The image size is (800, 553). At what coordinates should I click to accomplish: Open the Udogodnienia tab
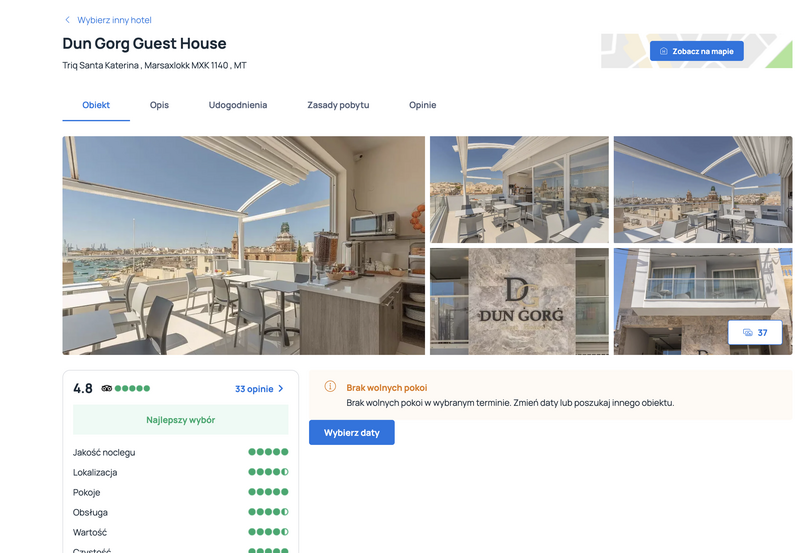click(238, 105)
